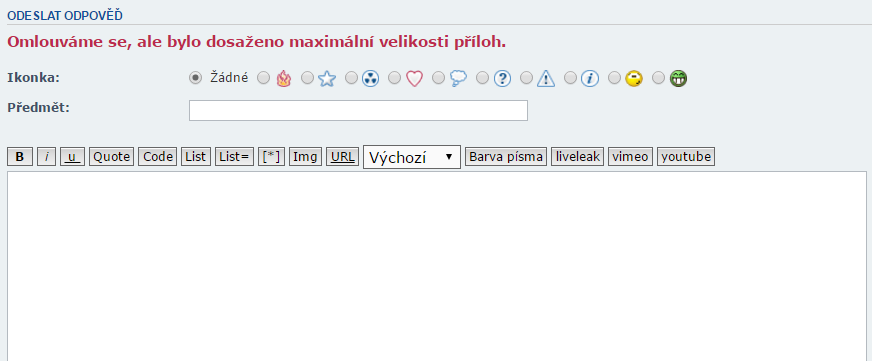Tick radio button beside radioactive icon

click(351, 78)
